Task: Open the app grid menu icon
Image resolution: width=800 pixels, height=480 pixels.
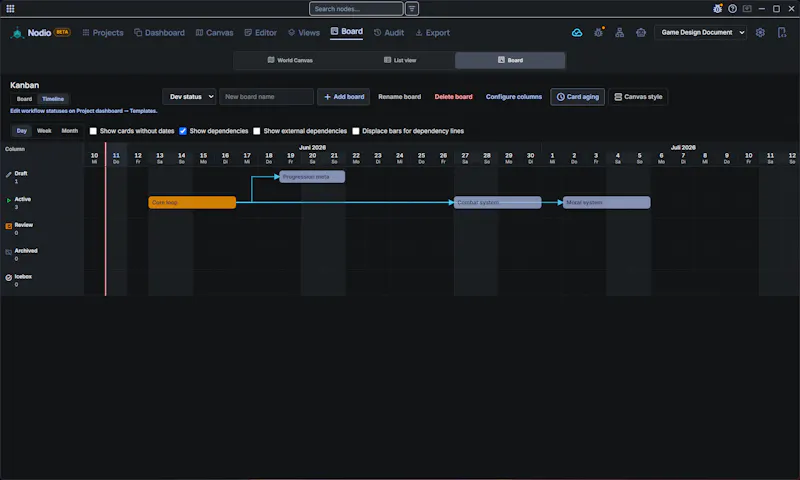Action: (x=10, y=9)
